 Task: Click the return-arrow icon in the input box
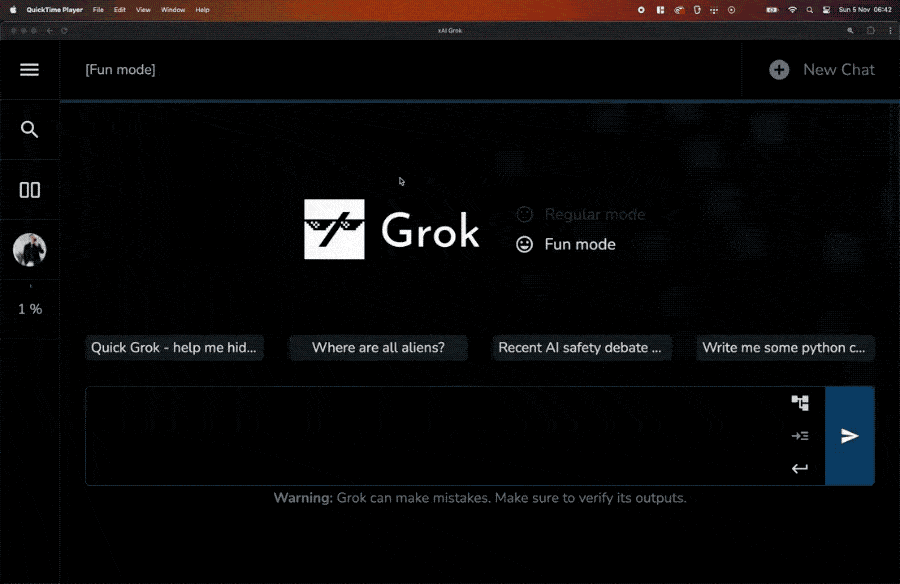click(x=800, y=469)
